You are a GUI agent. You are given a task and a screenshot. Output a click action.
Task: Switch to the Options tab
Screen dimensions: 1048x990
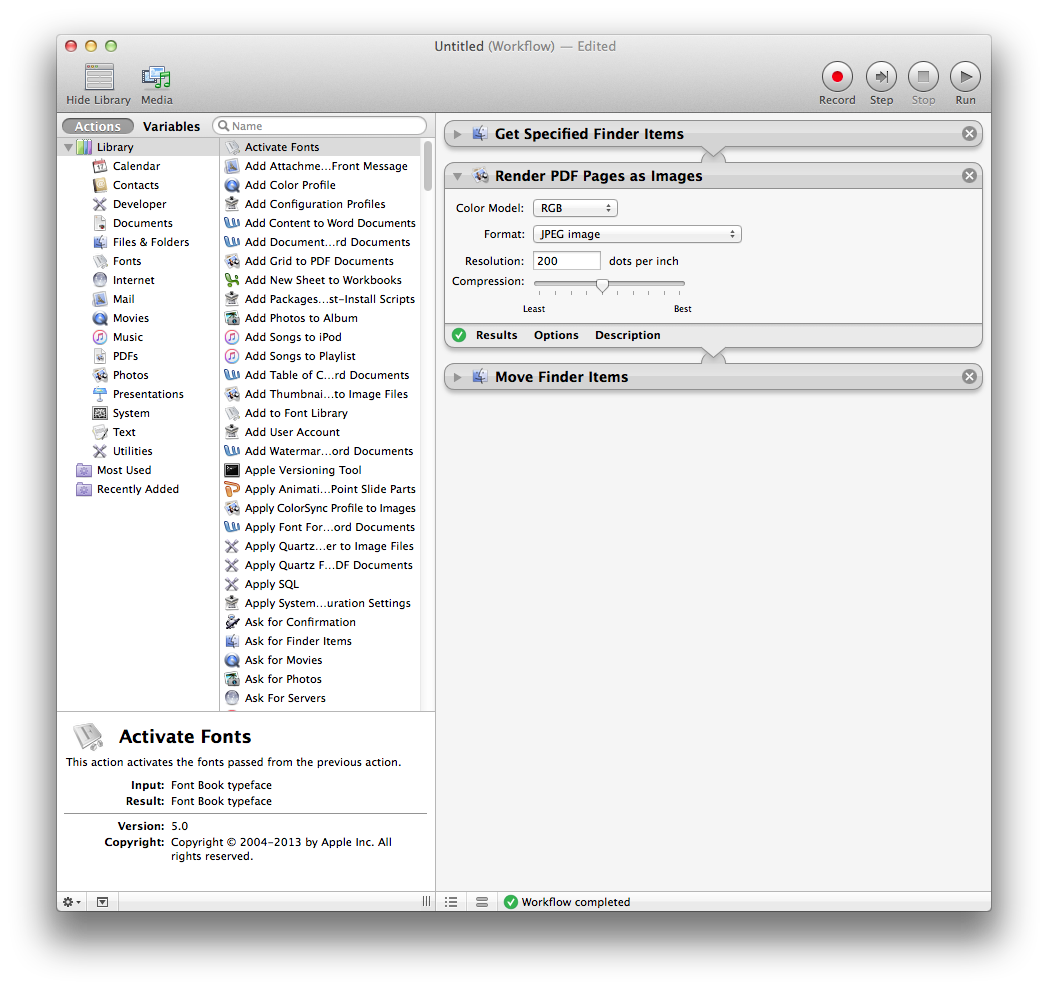pyautogui.click(x=556, y=335)
